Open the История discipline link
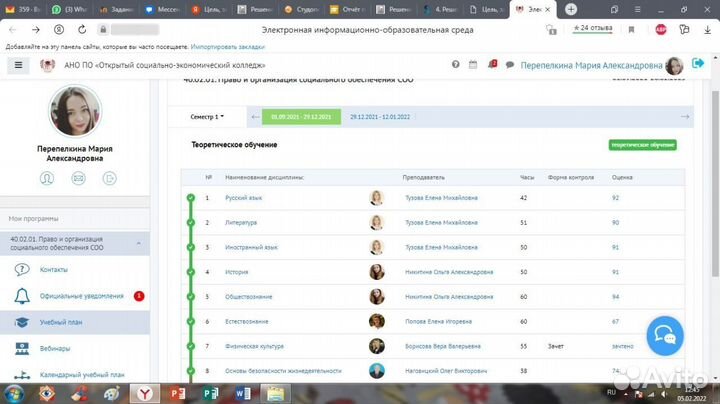This screenshot has height=404, width=720. [x=236, y=272]
